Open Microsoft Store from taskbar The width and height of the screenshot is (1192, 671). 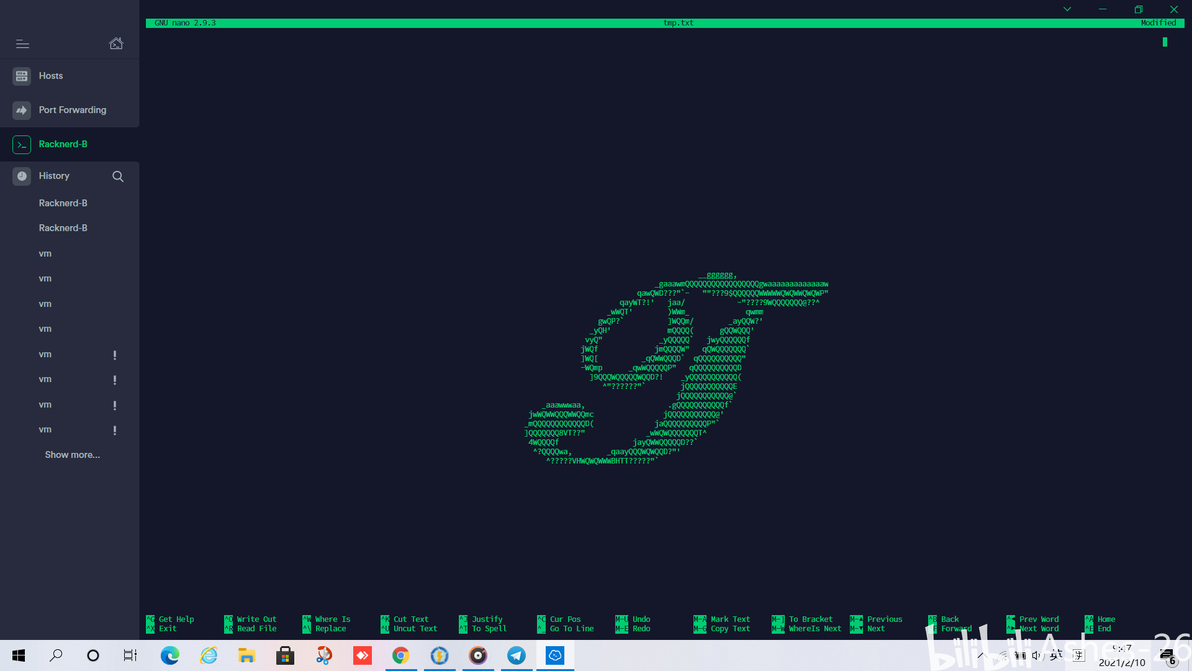click(285, 656)
